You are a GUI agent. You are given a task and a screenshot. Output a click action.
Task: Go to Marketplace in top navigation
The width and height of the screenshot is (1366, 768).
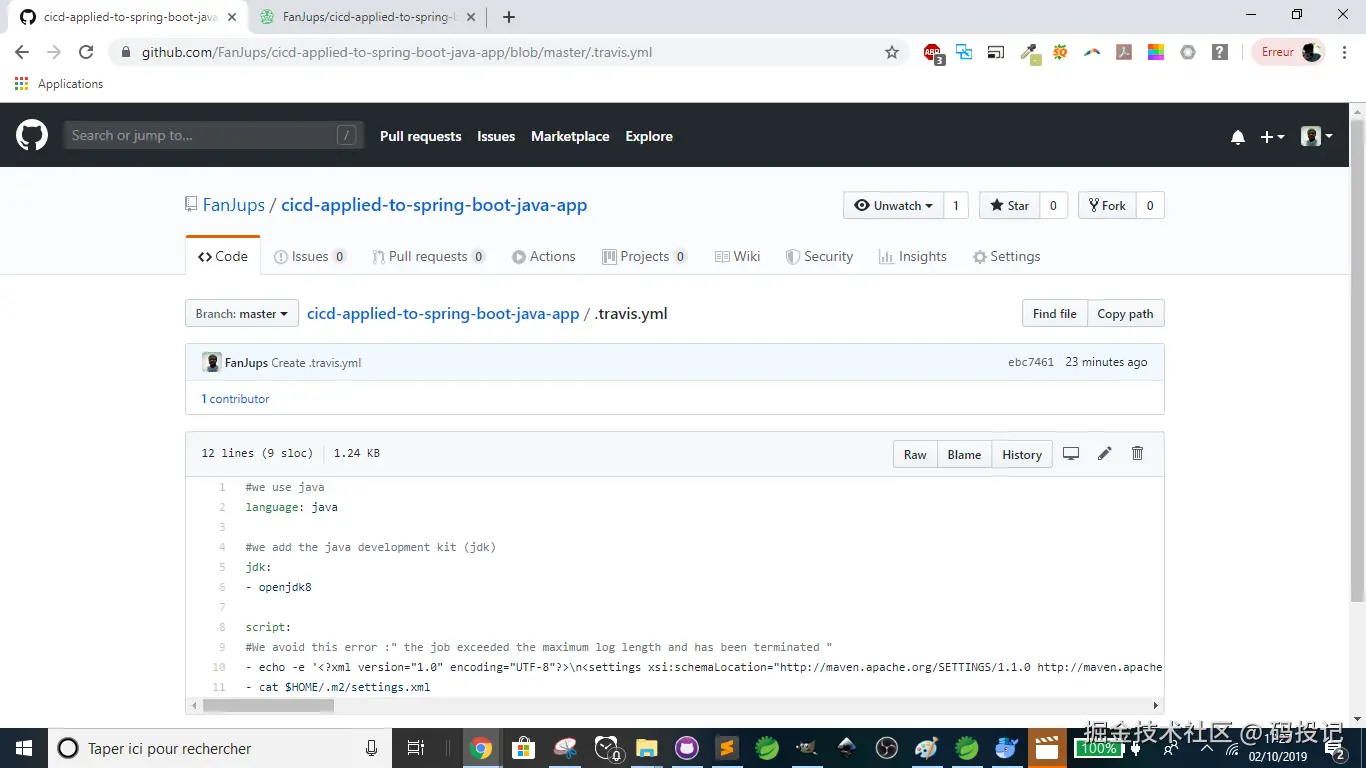570,136
